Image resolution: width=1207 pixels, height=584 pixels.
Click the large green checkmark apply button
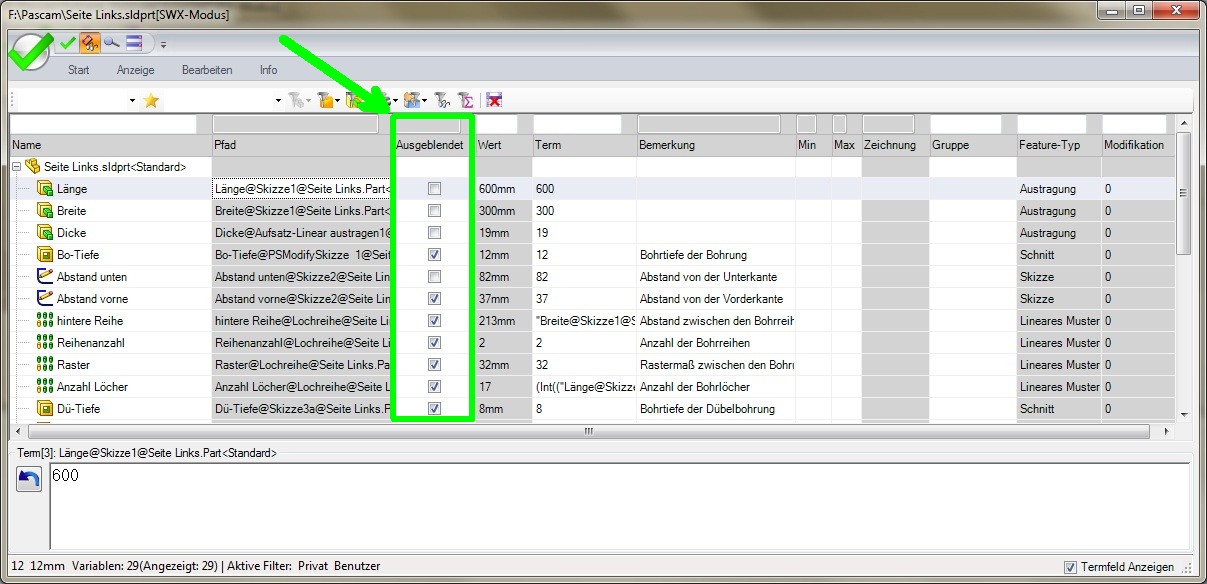point(28,50)
